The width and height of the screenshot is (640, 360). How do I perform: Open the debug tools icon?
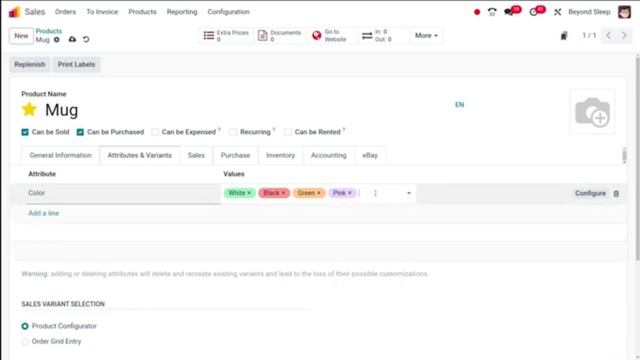pyautogui.click(x=557, y=12)
